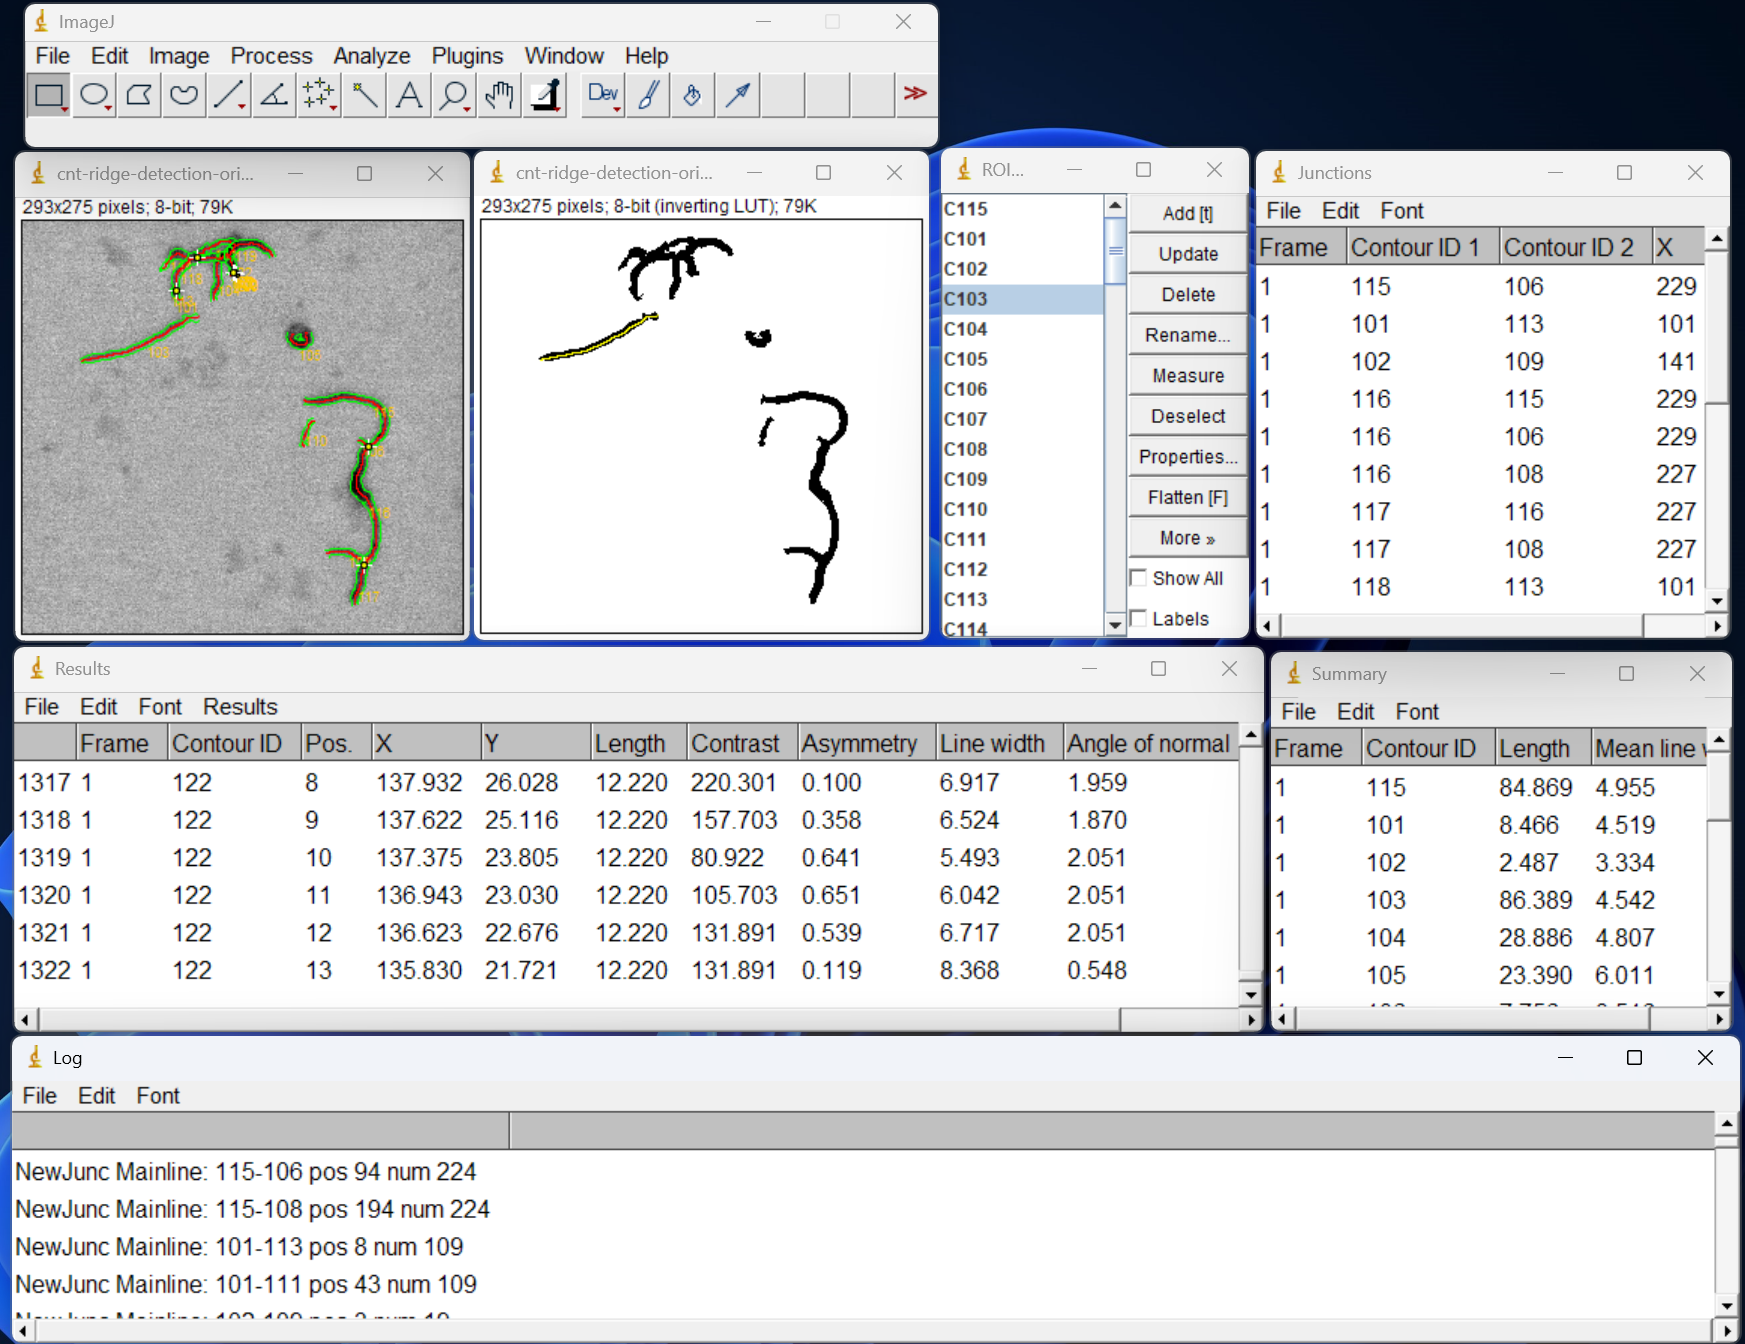Open Edit menu in the Summary window
The image size is (1745, 1344).
click(x=1356, y=712)
